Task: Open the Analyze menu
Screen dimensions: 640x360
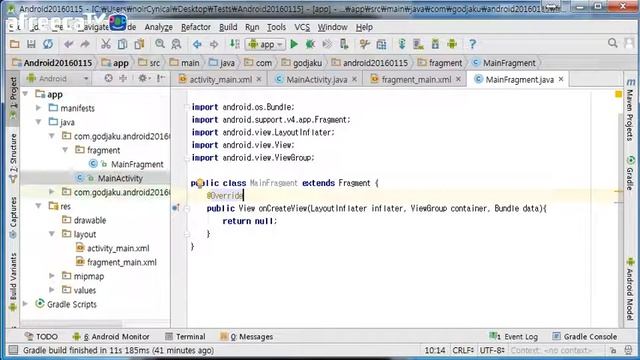Action: (x=158, y=27)
